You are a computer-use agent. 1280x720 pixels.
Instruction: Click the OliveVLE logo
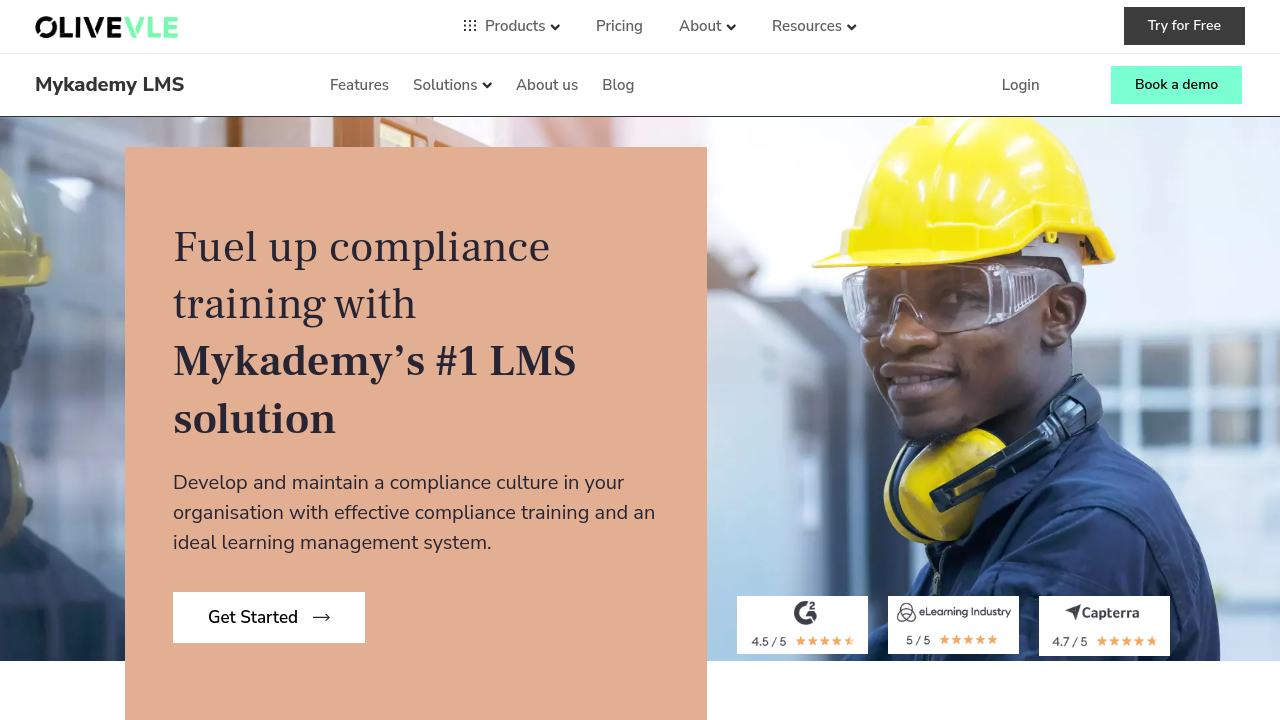pyautogui.click(x=107, y=27)
